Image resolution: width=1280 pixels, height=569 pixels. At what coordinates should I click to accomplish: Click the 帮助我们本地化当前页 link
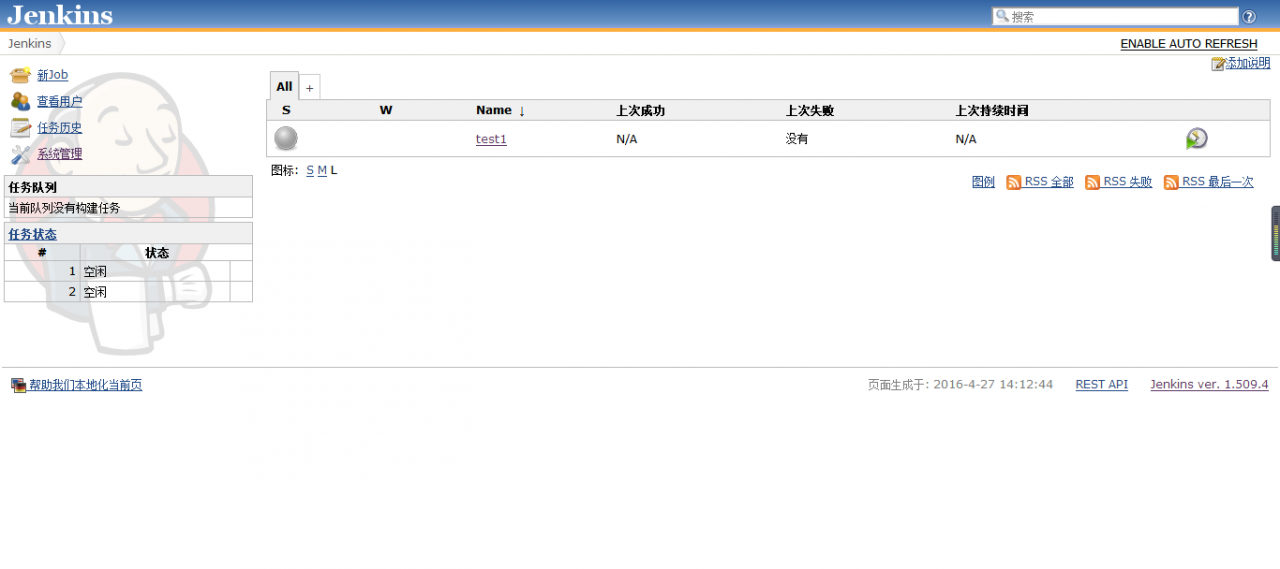tap(85, 385)
